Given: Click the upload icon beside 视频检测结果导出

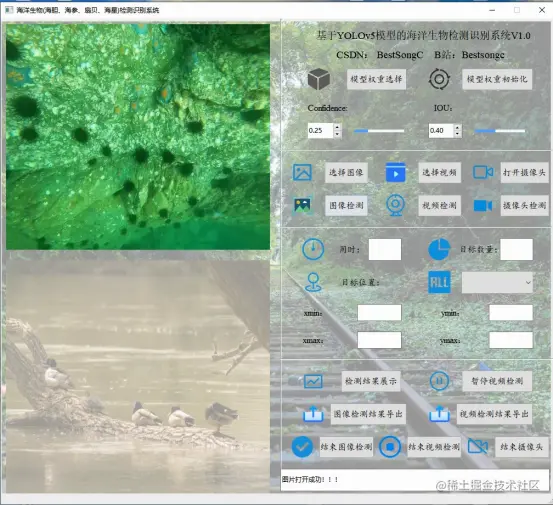Looking at the screenshot, I should 439,414.
